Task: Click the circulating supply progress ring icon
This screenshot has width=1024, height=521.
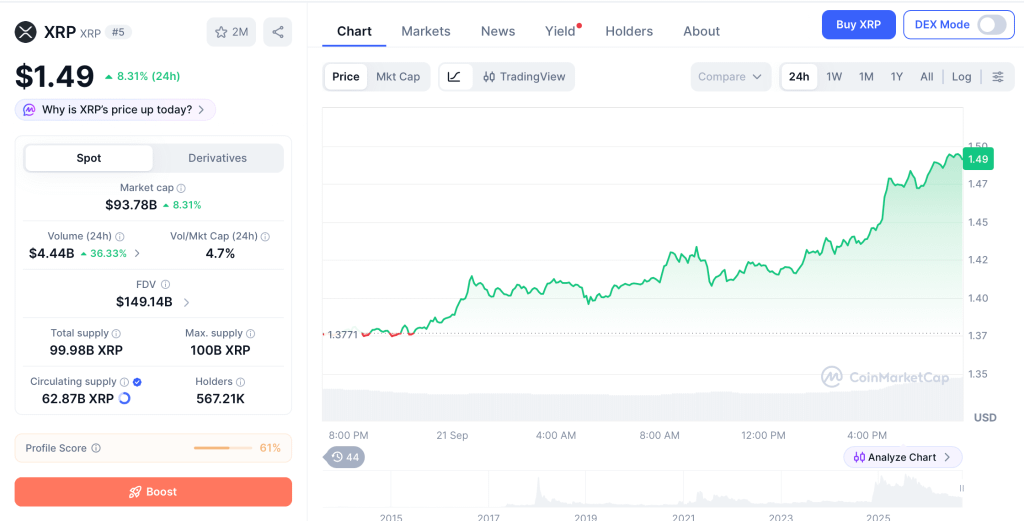Action: point(124,398)
